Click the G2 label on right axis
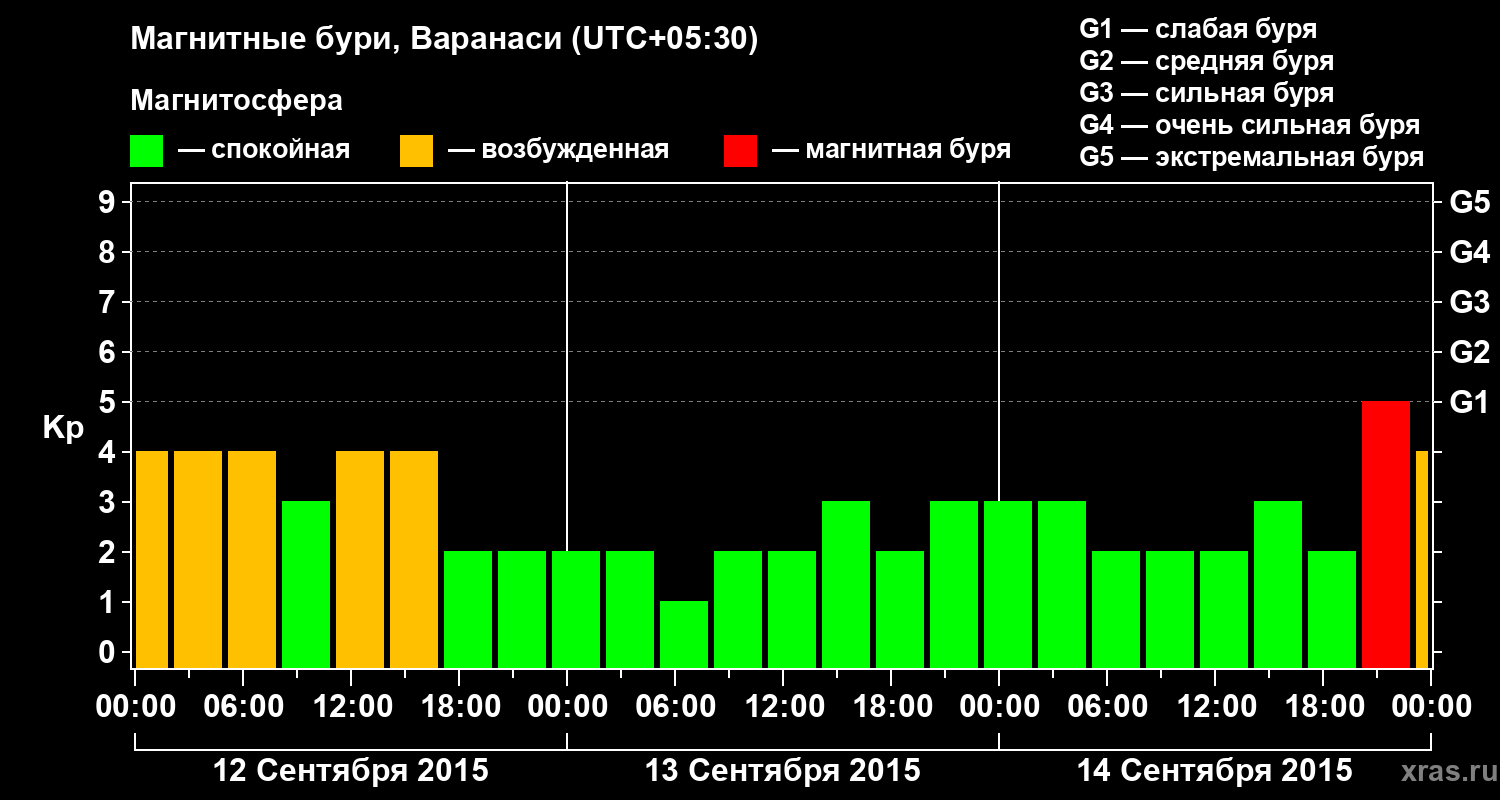The image size is (1500, 800). click(1469, 352)
